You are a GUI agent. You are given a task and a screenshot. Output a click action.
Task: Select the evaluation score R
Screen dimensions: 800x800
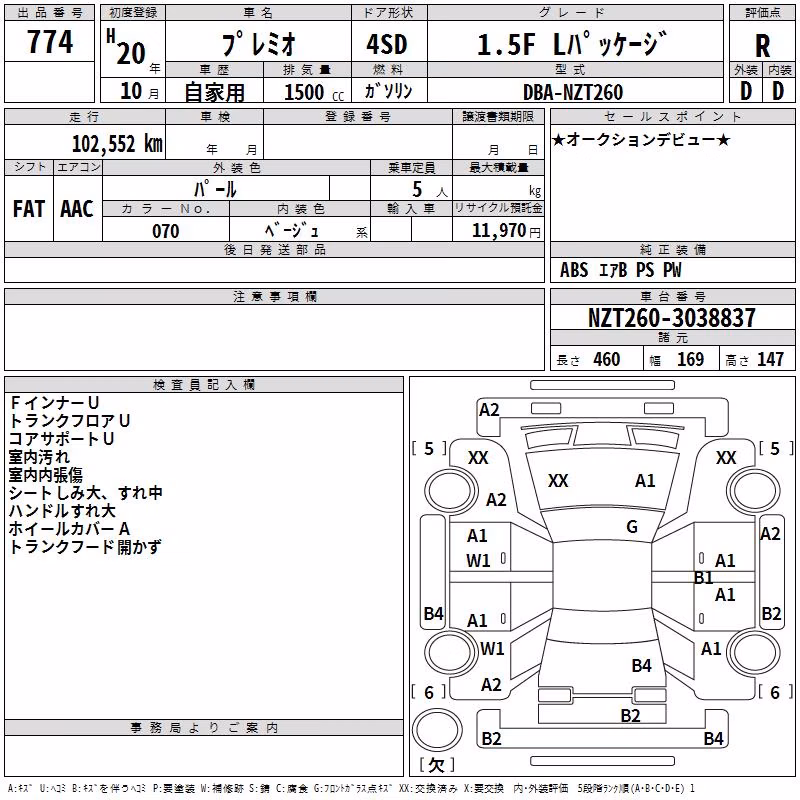click(762, 46)
